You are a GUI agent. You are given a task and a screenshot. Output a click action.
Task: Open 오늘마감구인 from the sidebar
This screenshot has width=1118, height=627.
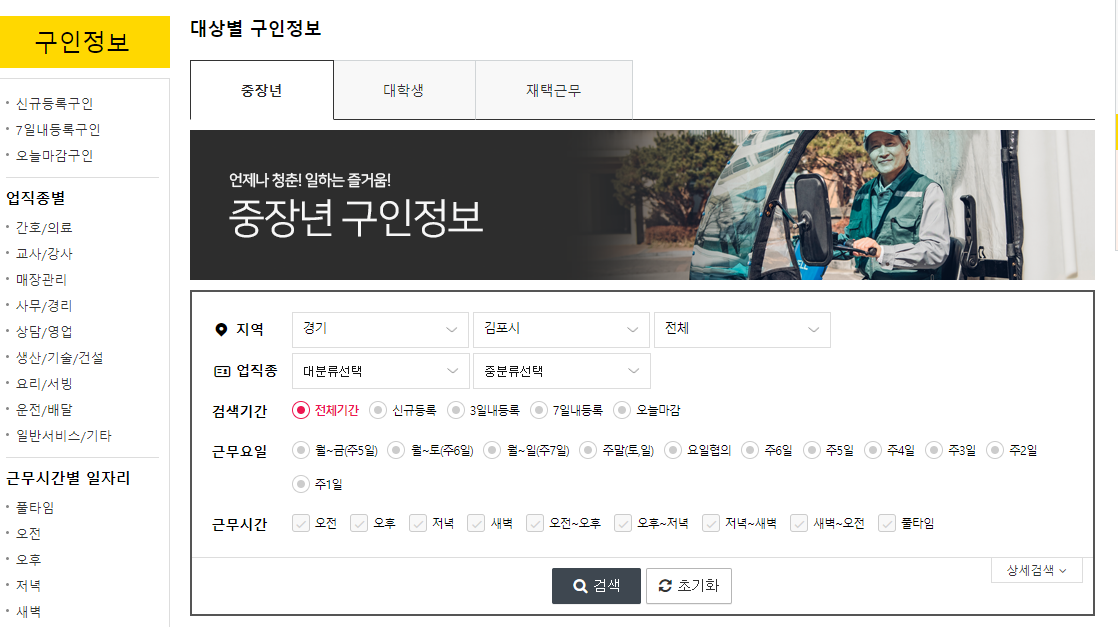[51, 155]
